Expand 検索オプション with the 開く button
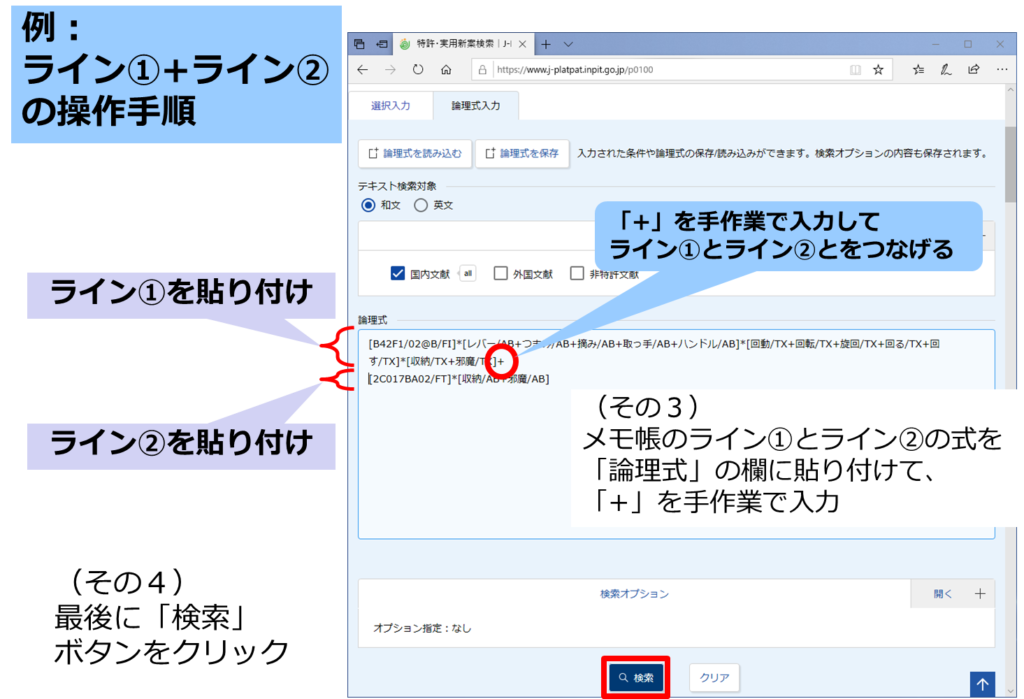The height and width of the screenshot is (699, 1024). [x=943, y=593]
